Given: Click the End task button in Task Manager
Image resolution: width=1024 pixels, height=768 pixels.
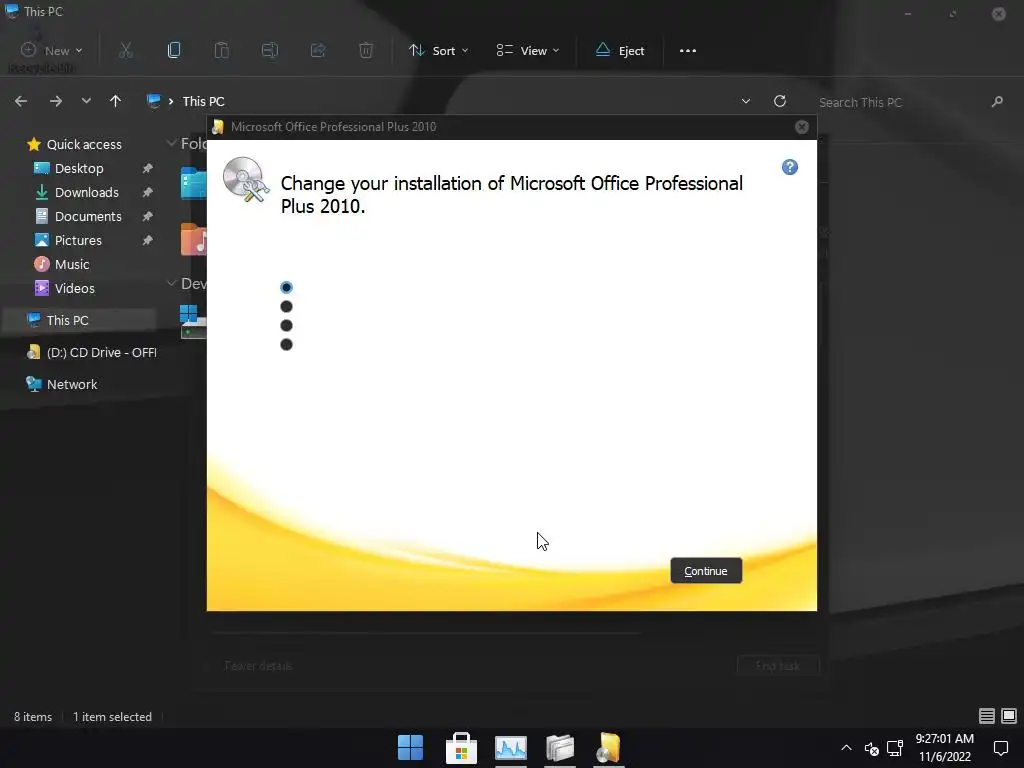Looking at the screenshot, I should (778, 666).
